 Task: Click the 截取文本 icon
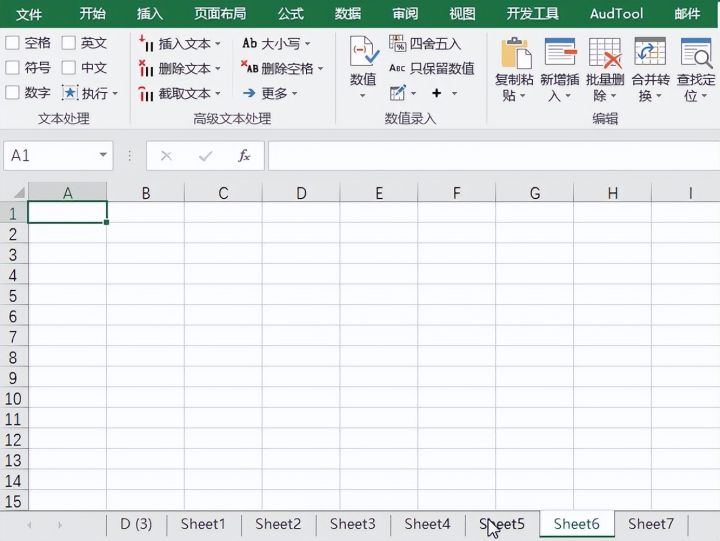(x=146, y=93)
